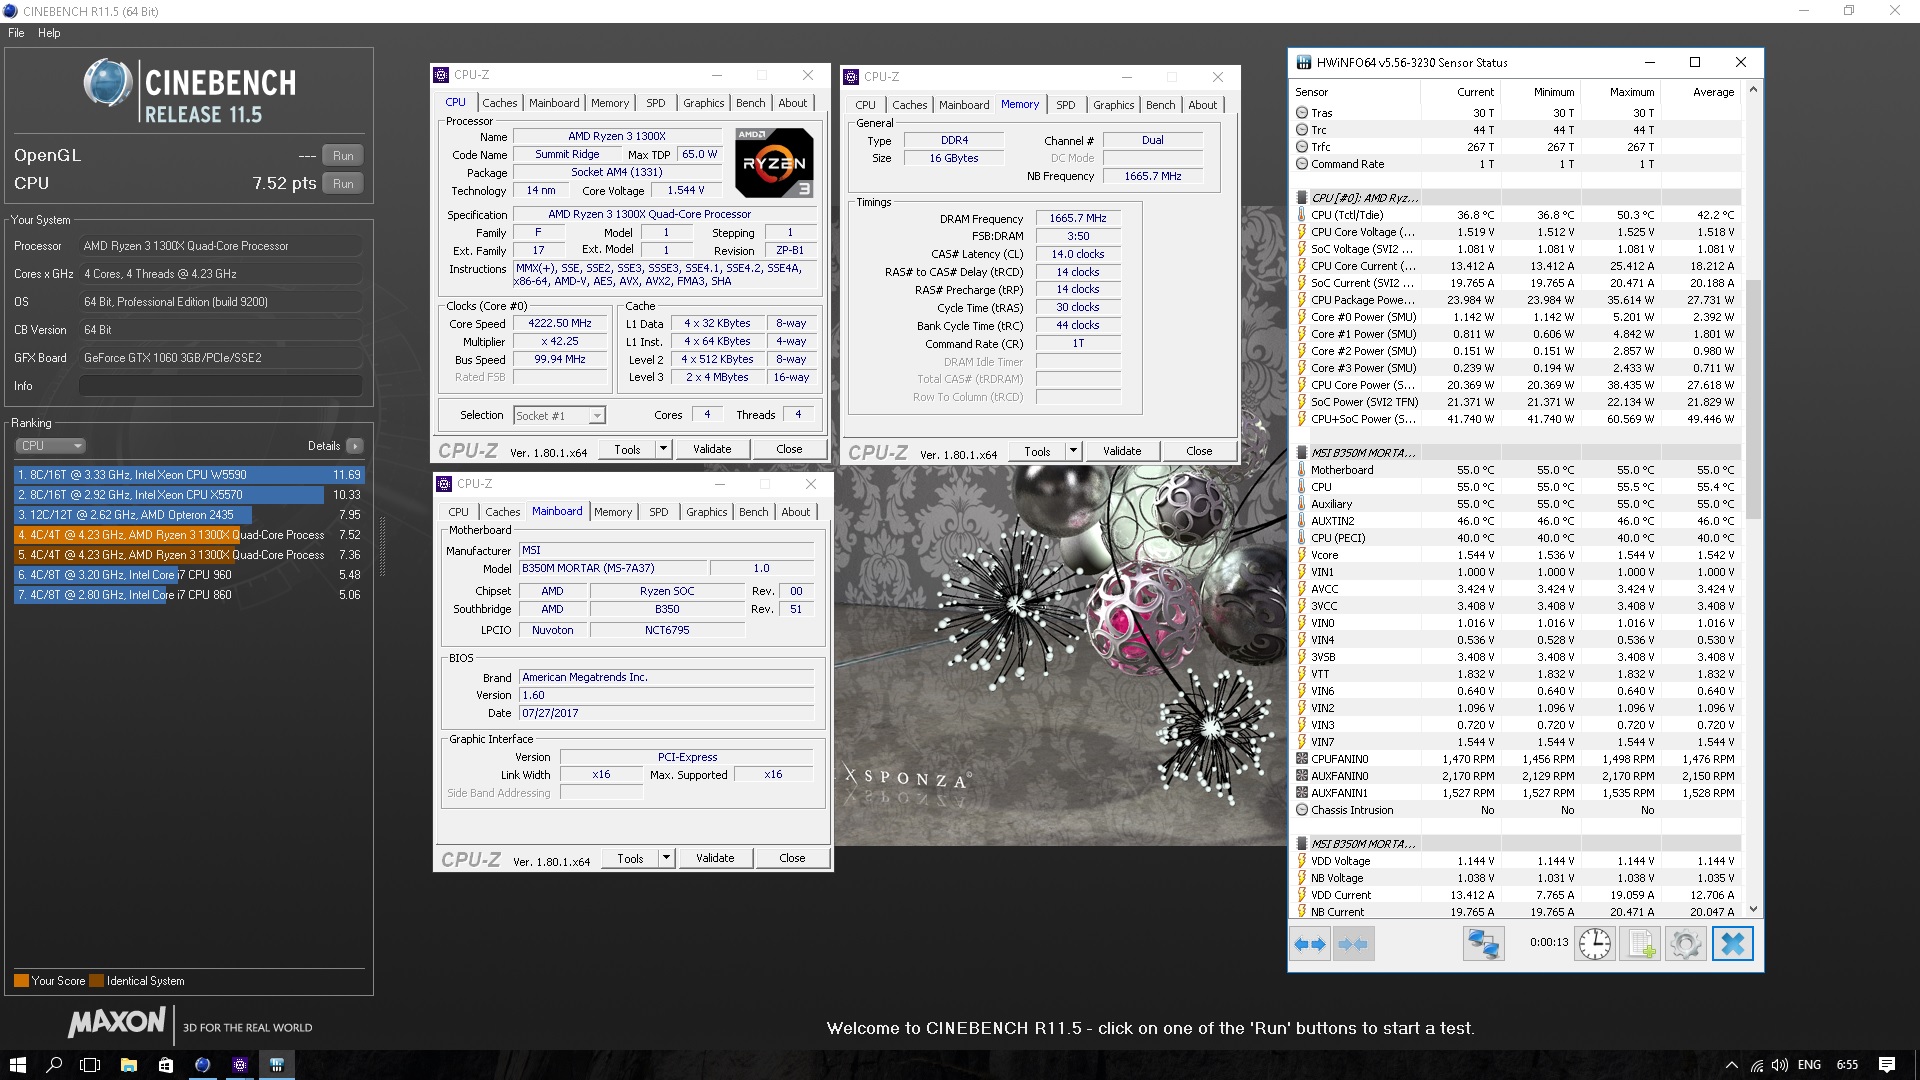Click the CPUFANIN0 fan sensor icon
This screenshot has height=1080, width=1920.
pyautogui.click(x=1302, y=759)
